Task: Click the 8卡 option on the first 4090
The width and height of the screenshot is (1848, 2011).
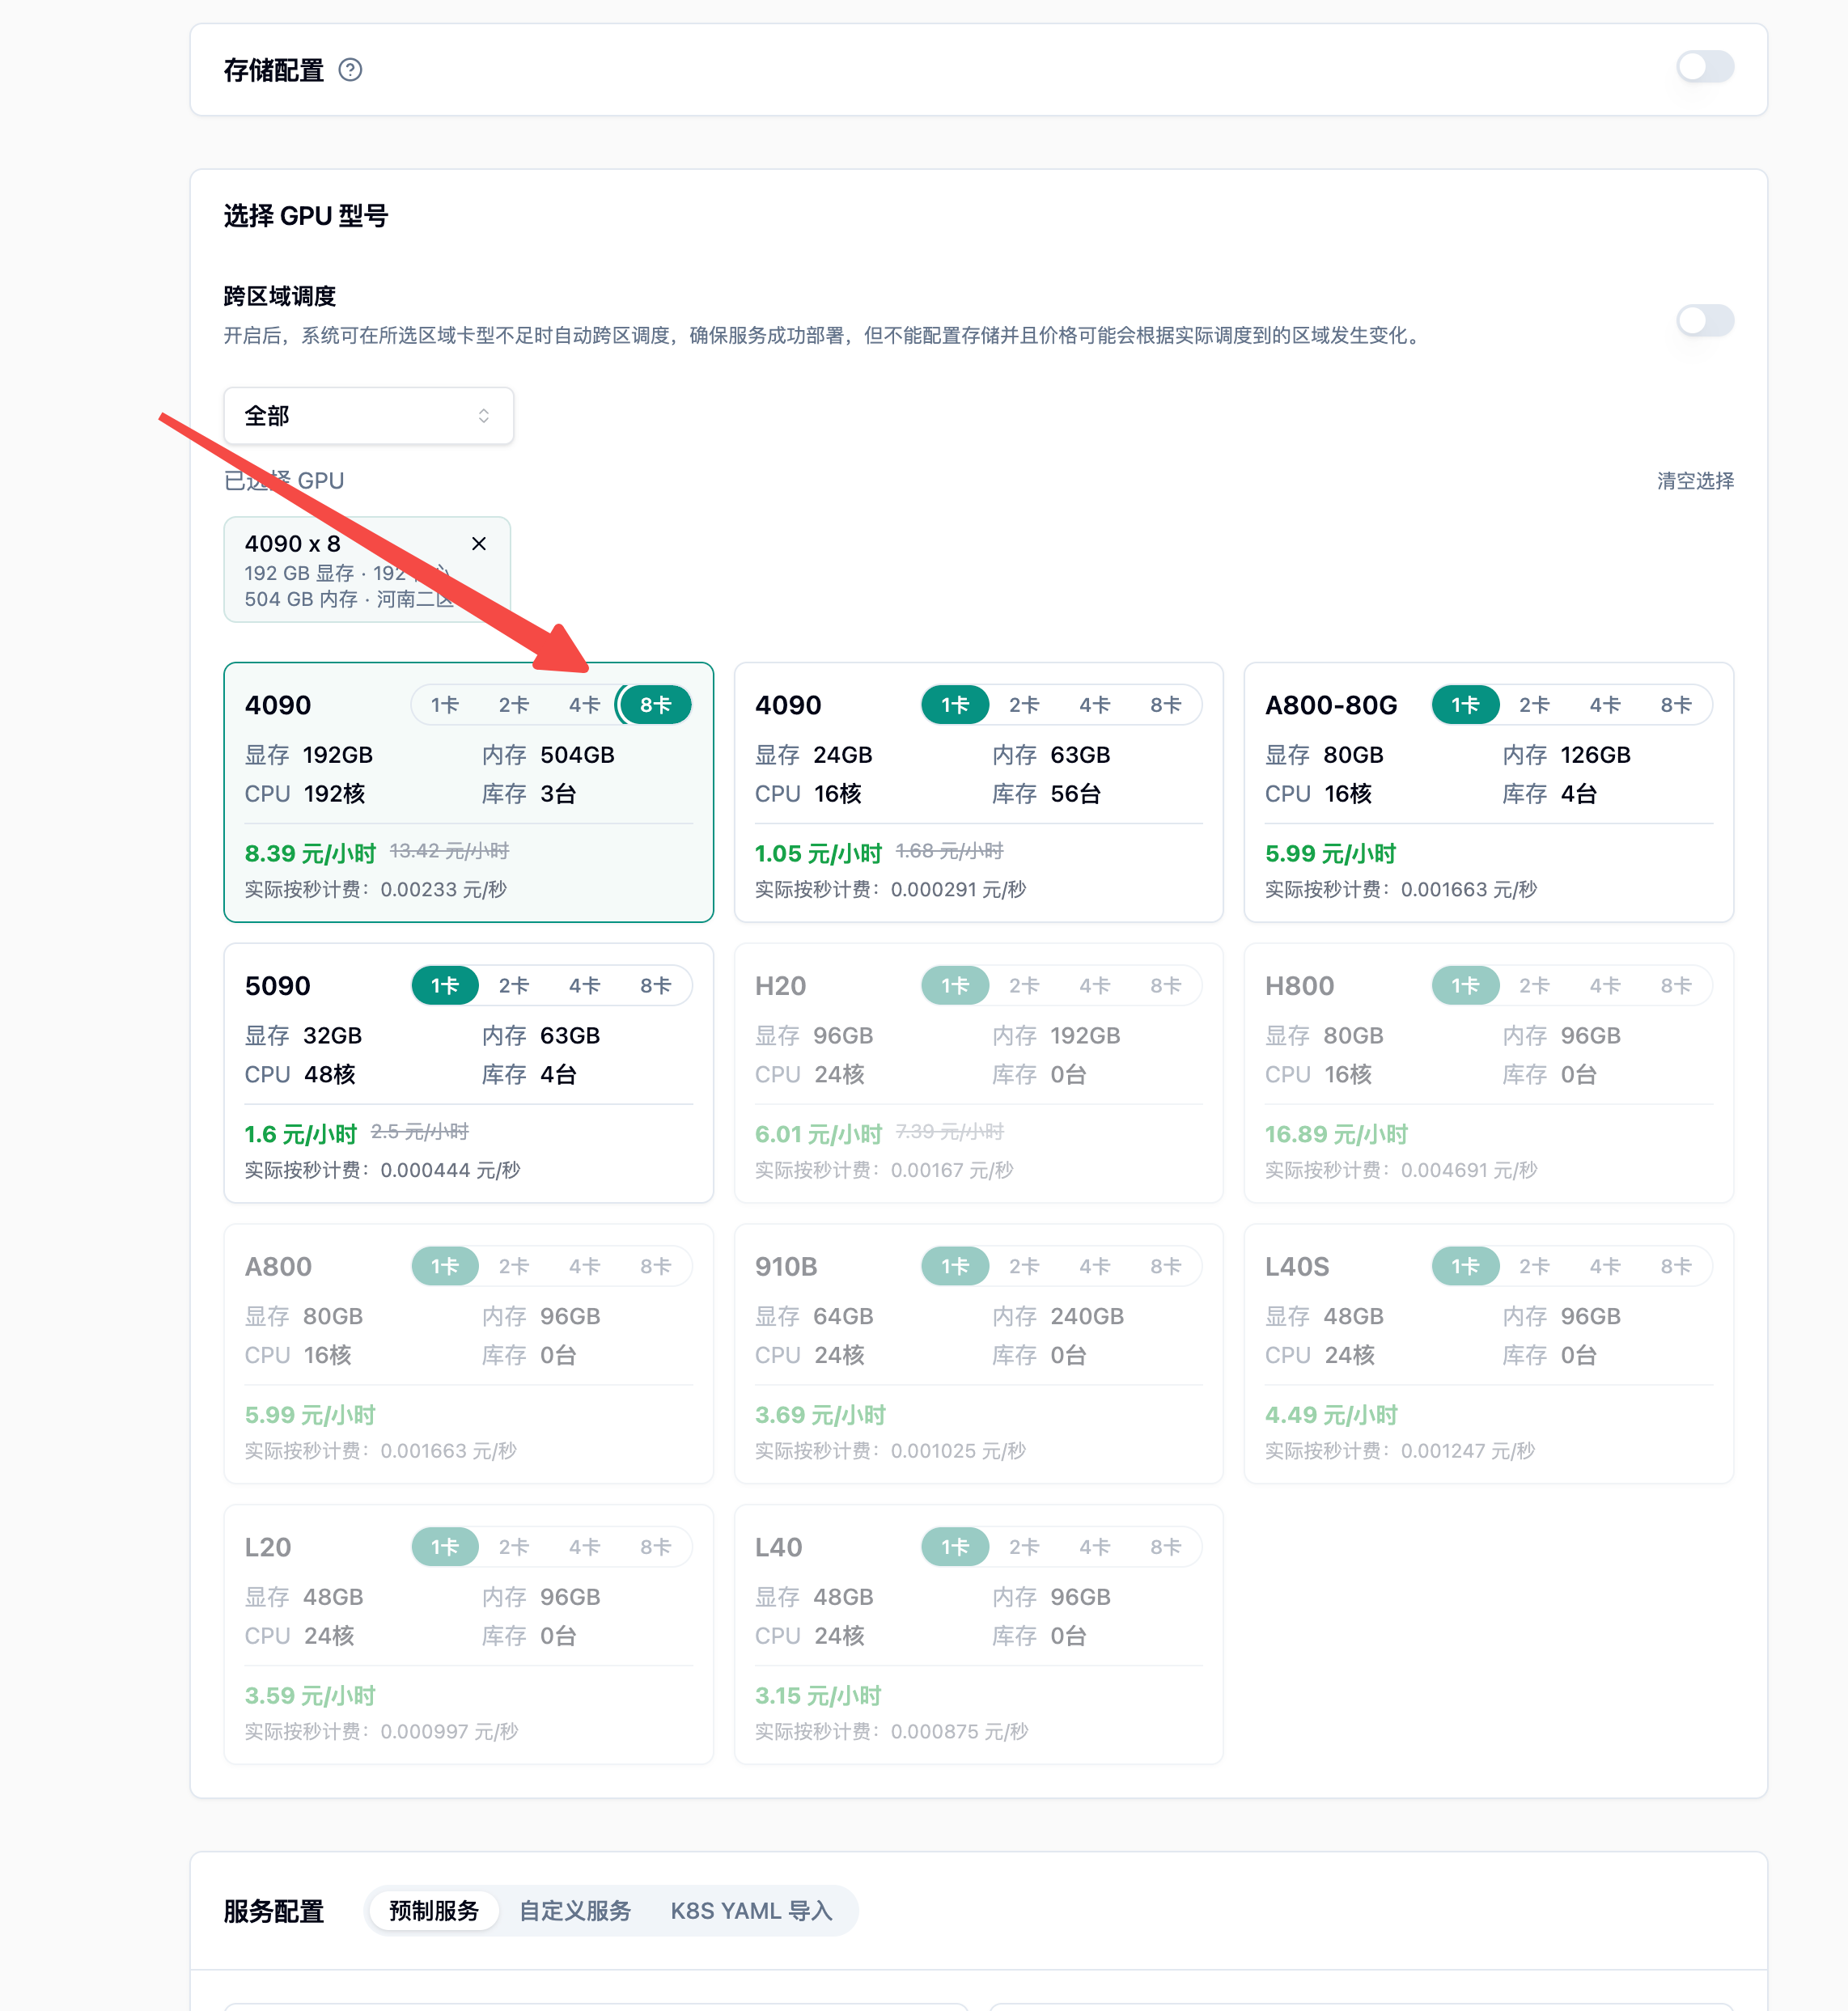Action: [x=656, y=705]
